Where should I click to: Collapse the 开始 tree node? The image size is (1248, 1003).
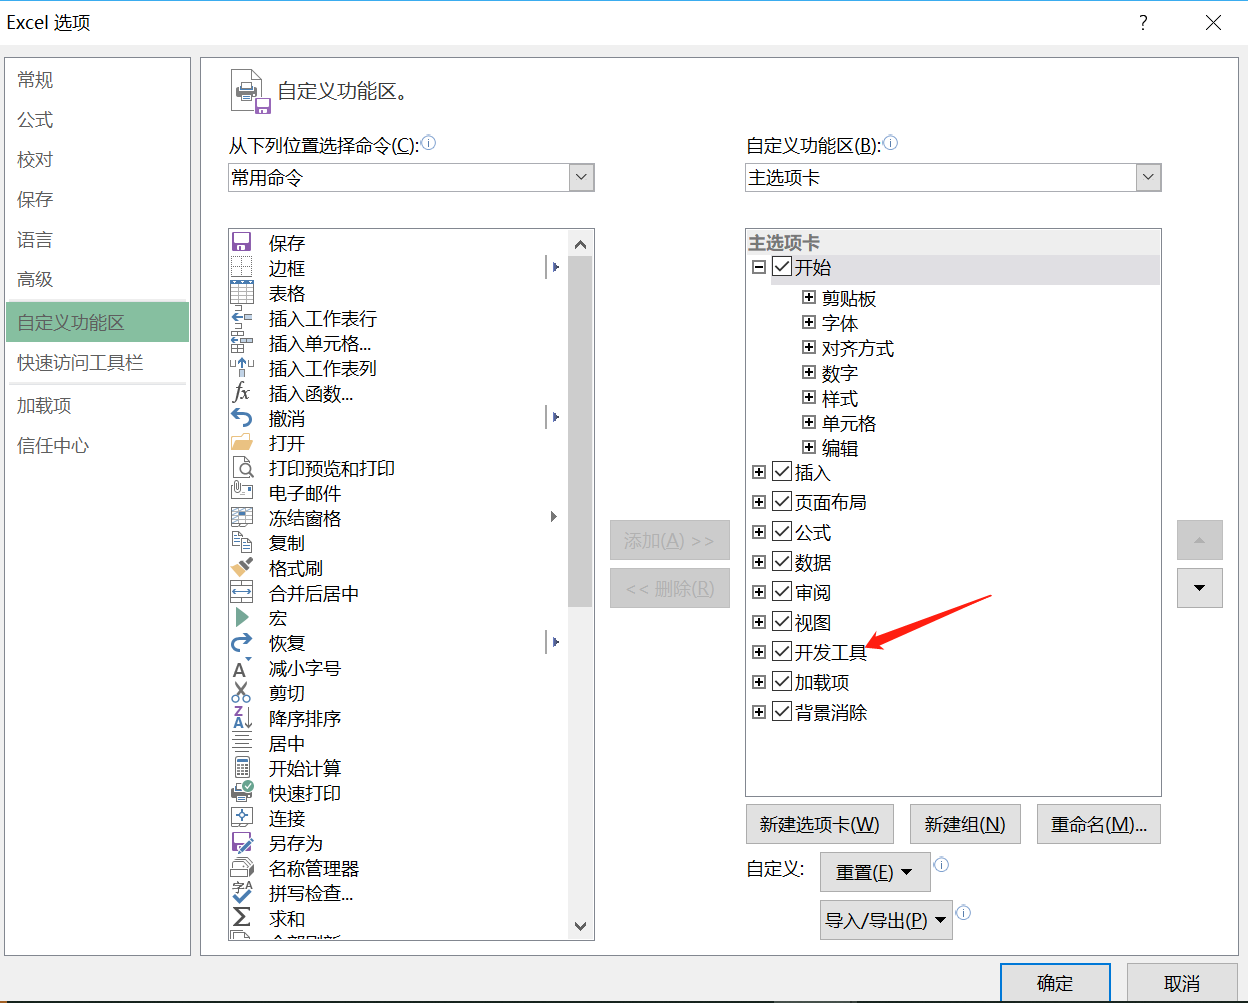[759, 267]
